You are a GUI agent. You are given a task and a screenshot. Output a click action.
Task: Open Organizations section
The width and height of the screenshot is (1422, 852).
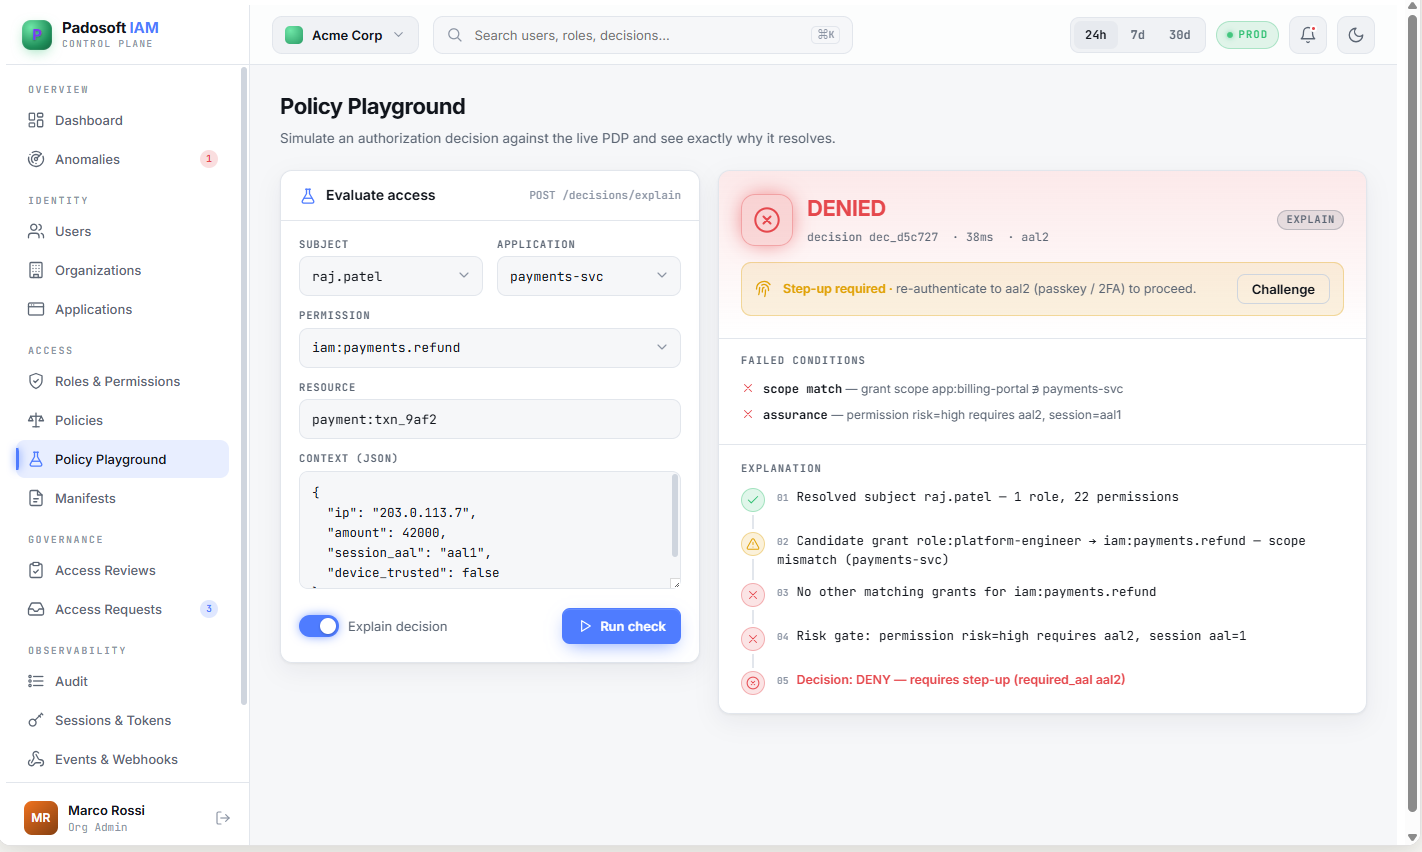[x=122, y=270]
